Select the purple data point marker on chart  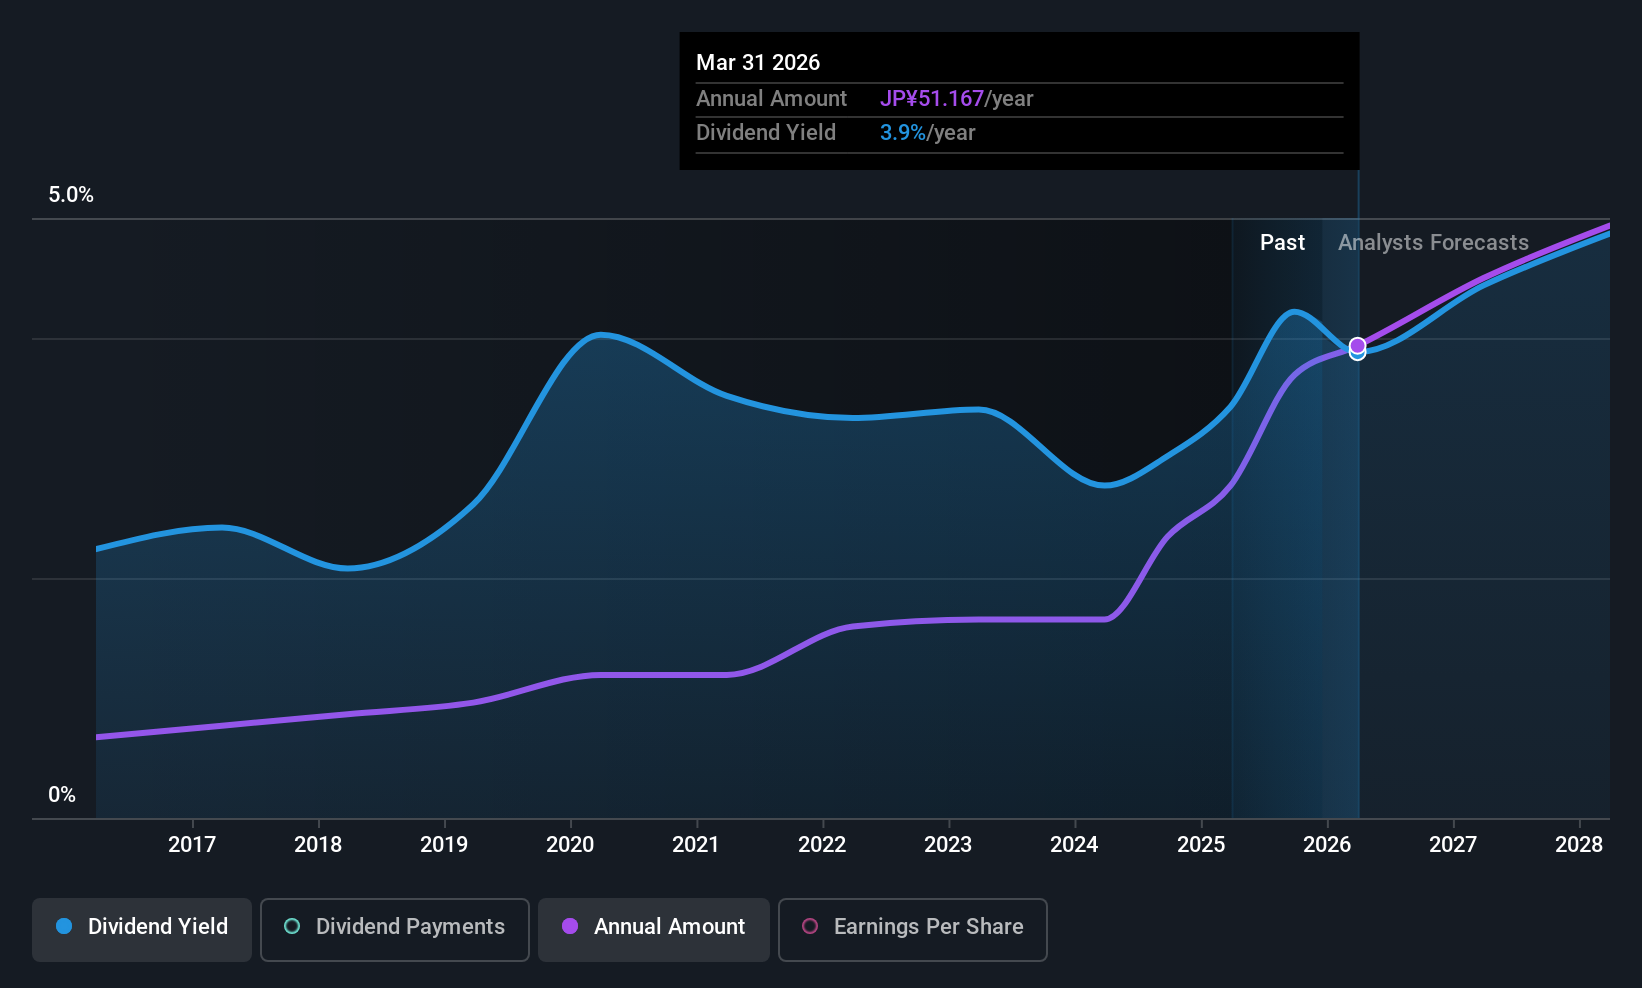[x=1357, y=345]
